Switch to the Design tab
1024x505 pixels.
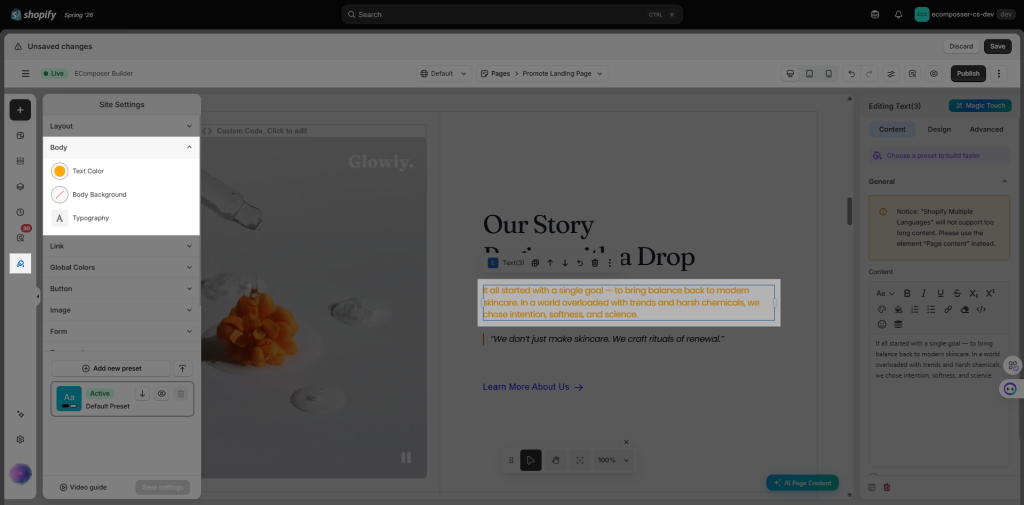click(939, 129)
